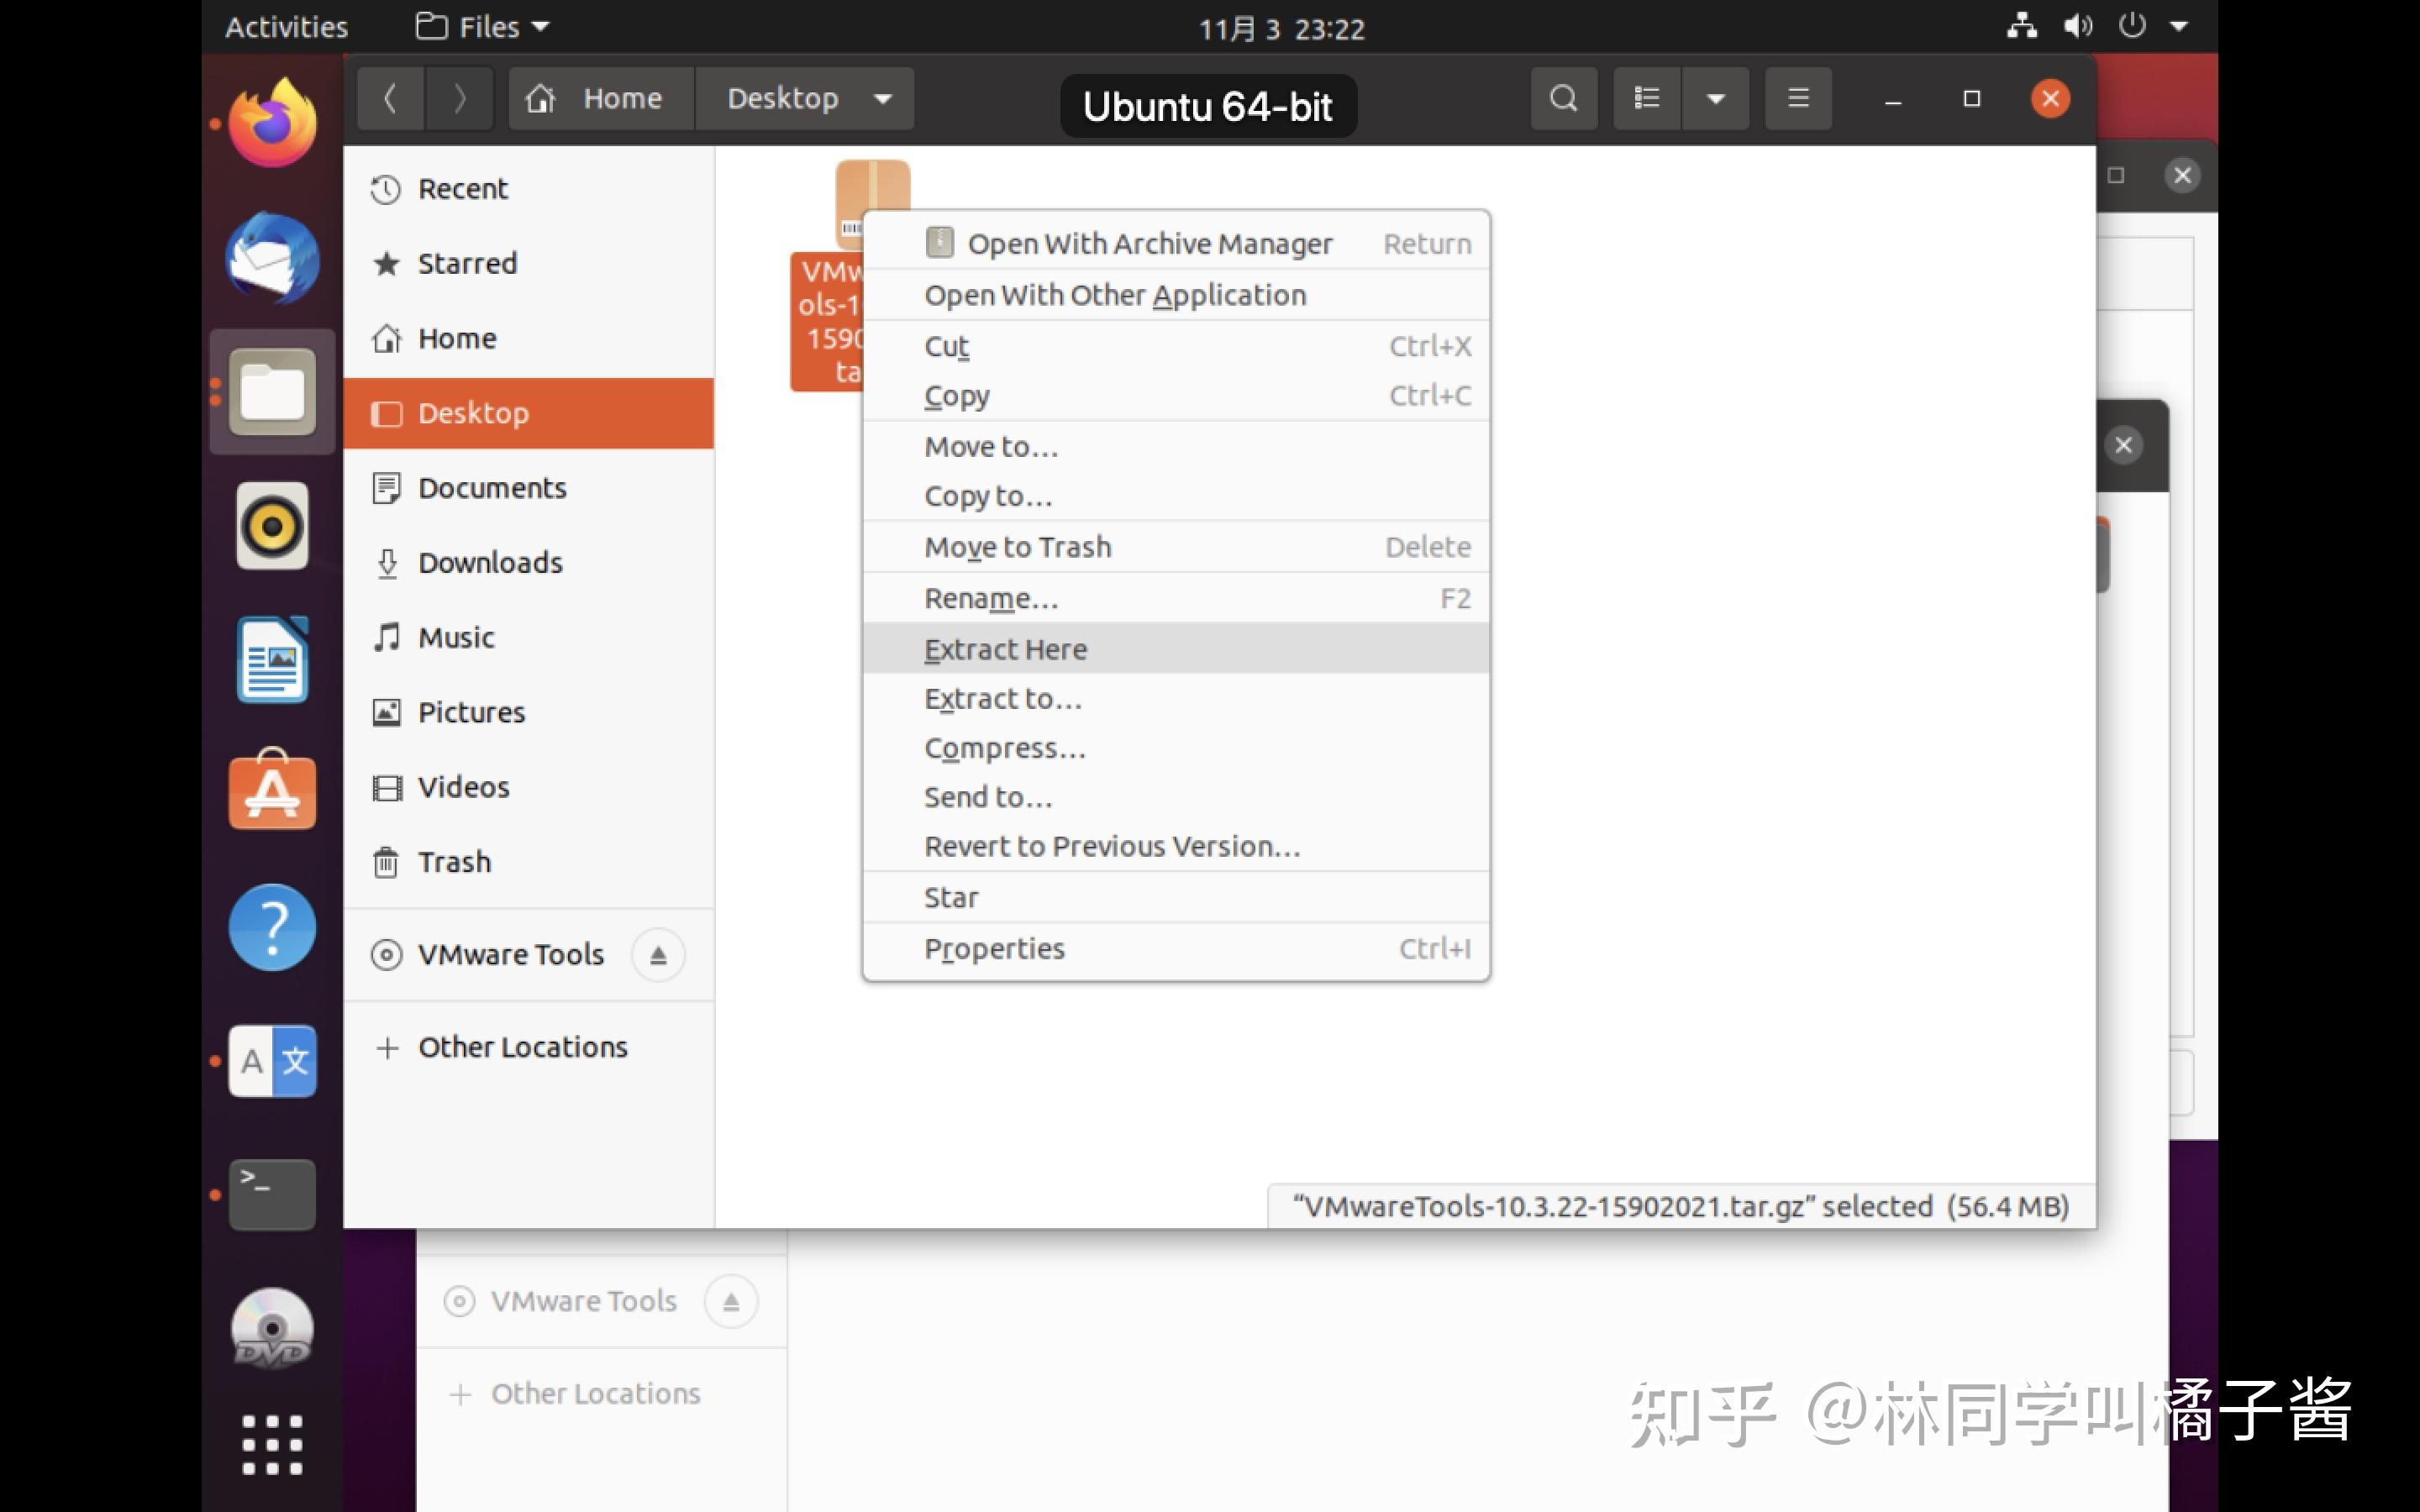Open LibreOffice Writer from the dock
Viewport: 2420px width, 1512px height.
tap(272, 660)
